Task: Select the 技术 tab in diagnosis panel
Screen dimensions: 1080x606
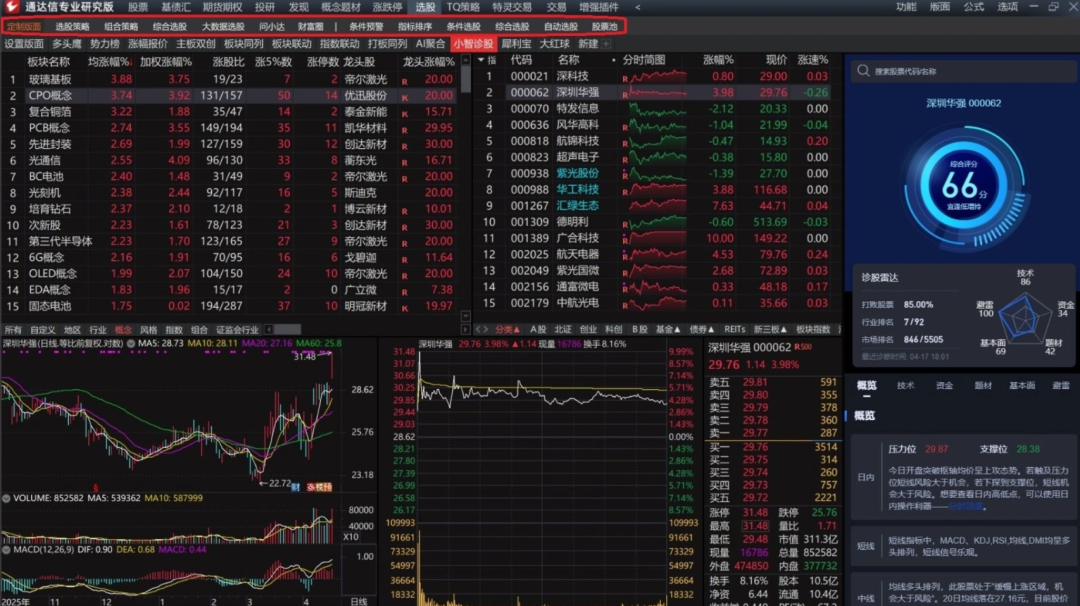Action: [905, 385]
